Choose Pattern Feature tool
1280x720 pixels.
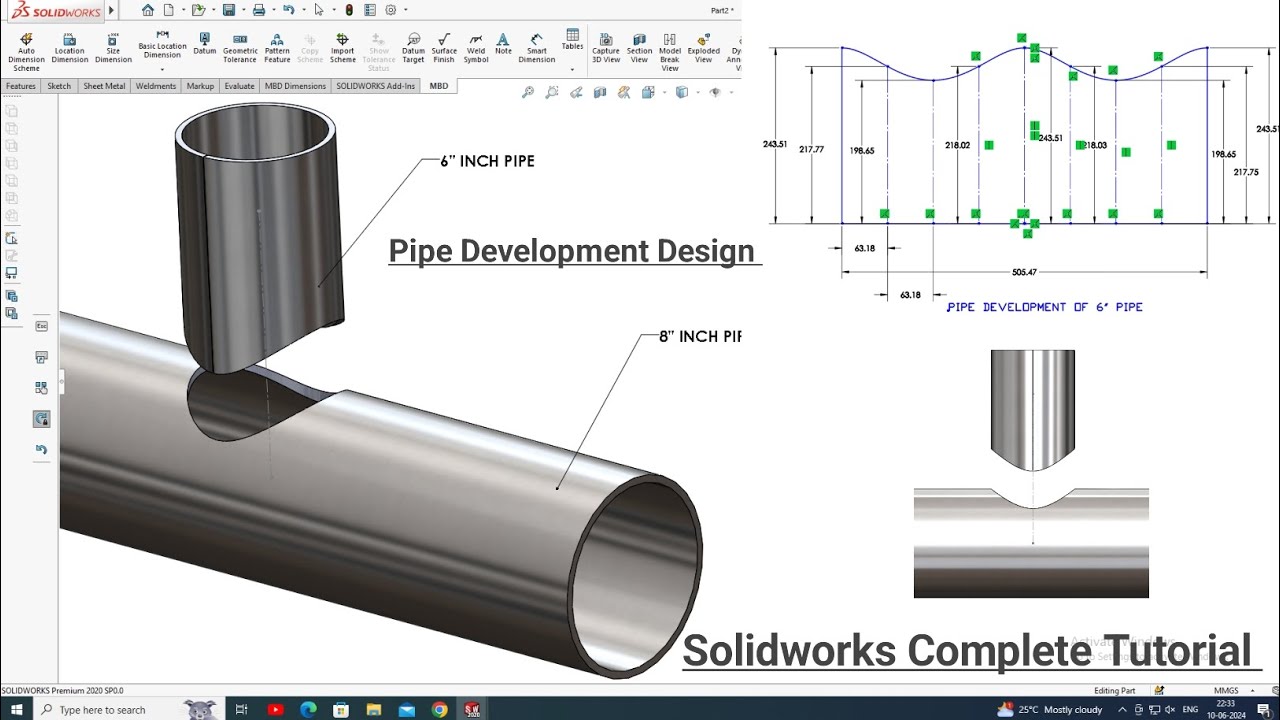pyautogui.click(x=277, y=48)
